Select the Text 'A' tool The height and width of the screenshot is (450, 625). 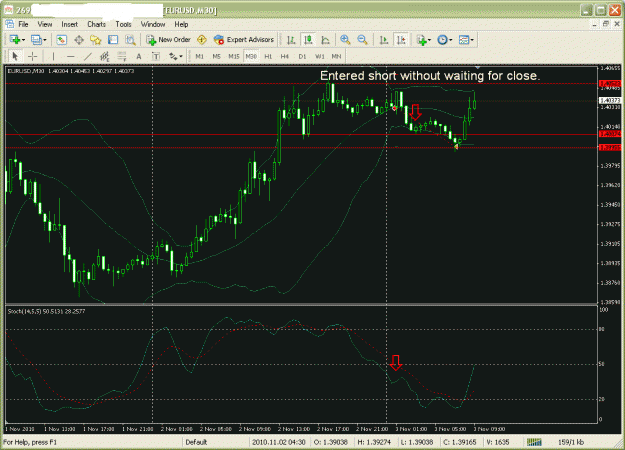(x=139, y=56)
